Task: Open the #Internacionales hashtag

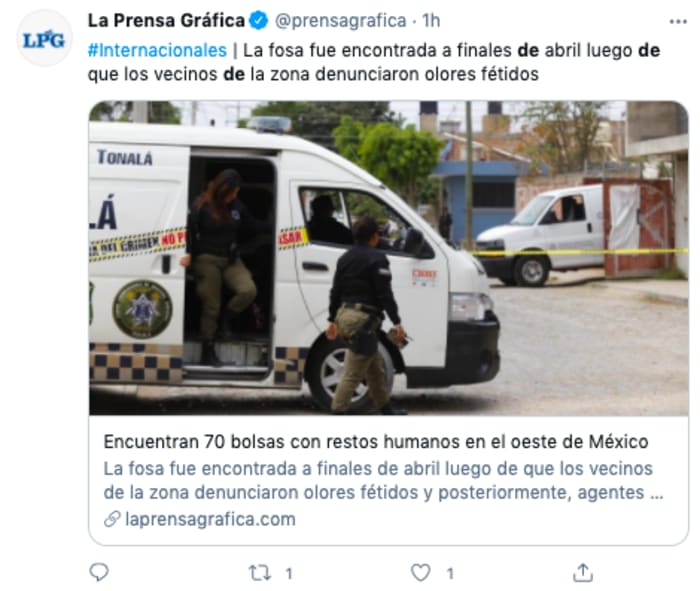Action: [x=157, y=50]
